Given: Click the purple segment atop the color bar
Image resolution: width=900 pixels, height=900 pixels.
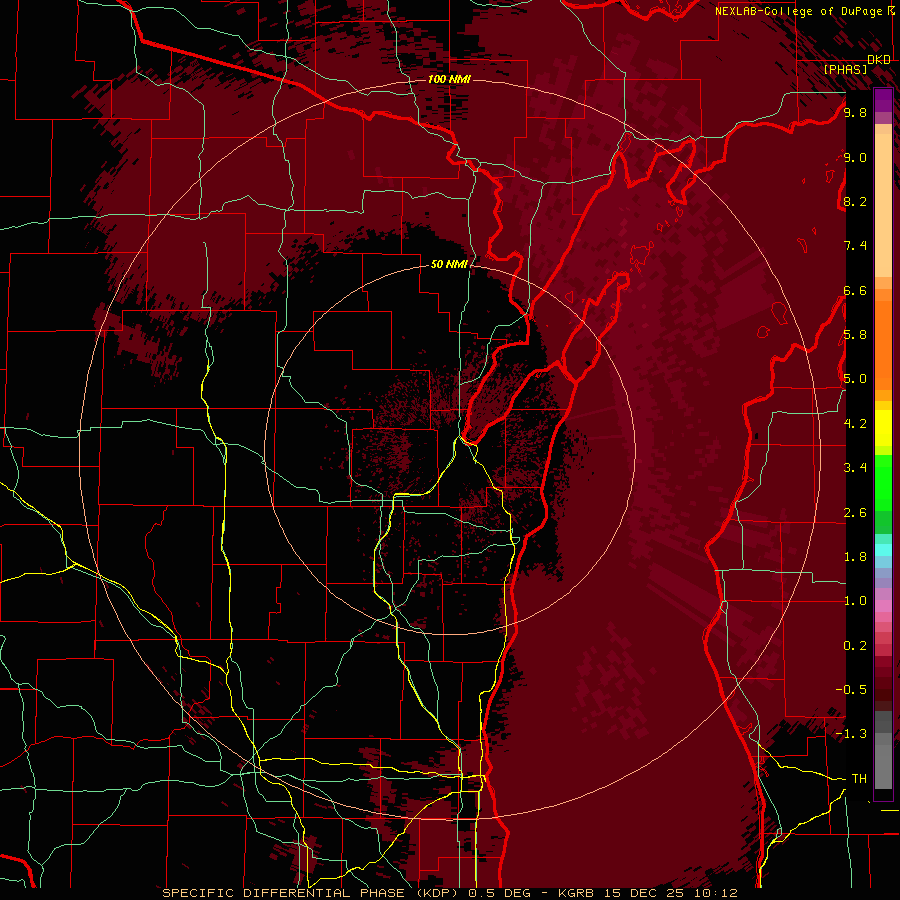Looking at the screenshot, I should tap(883, 101).
